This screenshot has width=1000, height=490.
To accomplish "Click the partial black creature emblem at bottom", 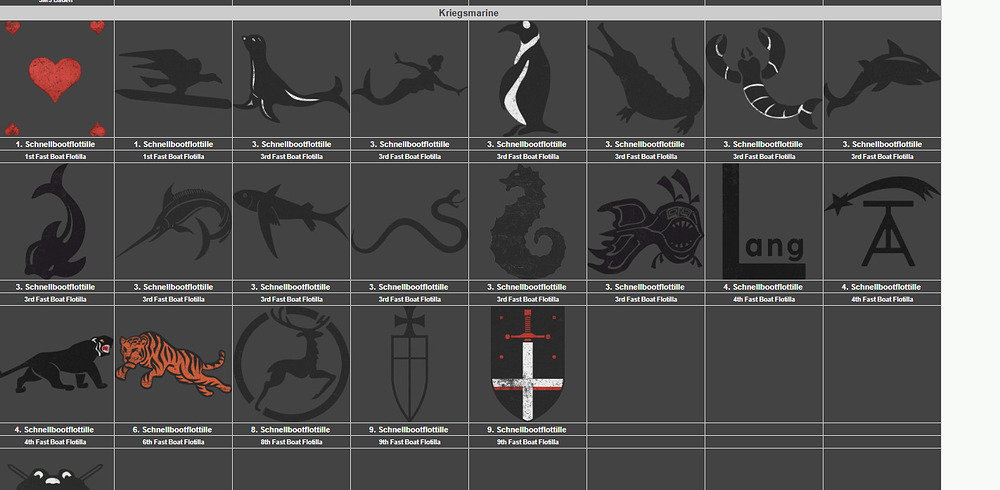I will coord(56,477).
